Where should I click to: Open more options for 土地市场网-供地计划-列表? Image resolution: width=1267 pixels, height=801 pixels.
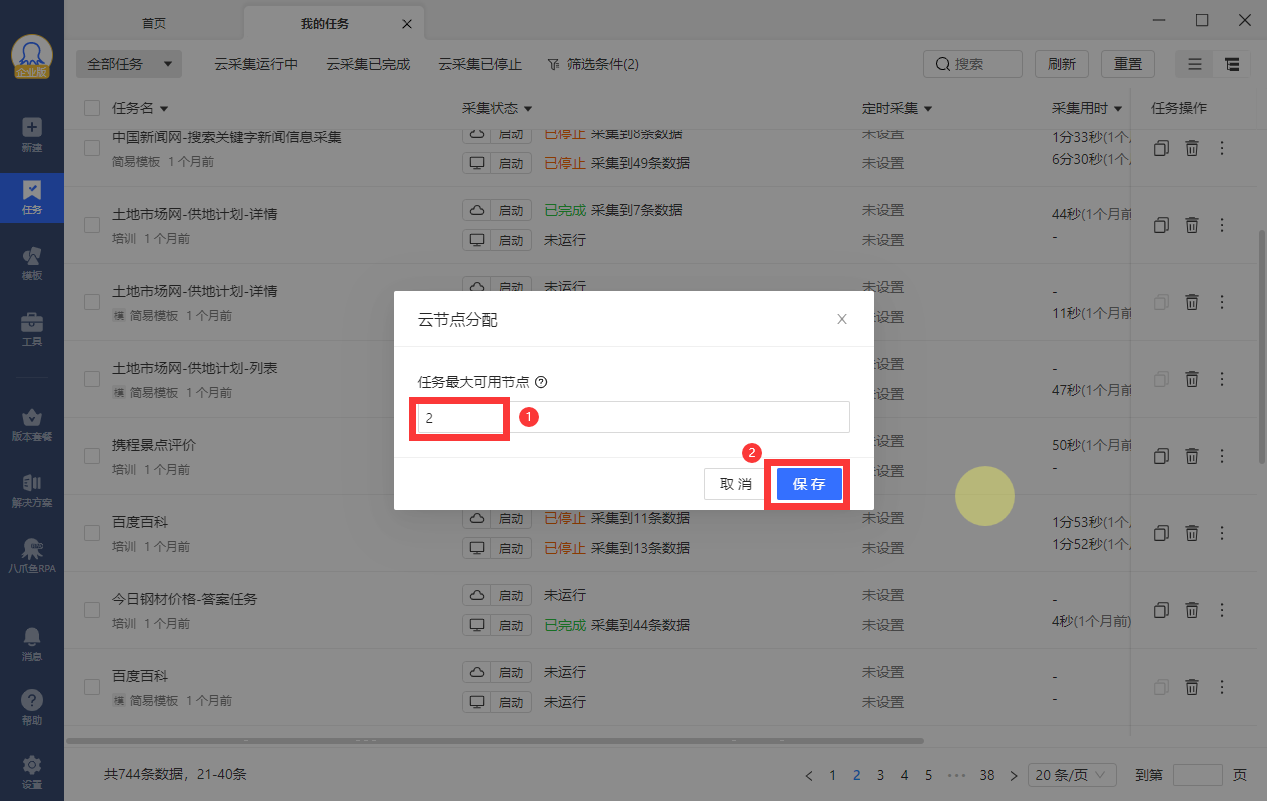tap(1222, 379)
